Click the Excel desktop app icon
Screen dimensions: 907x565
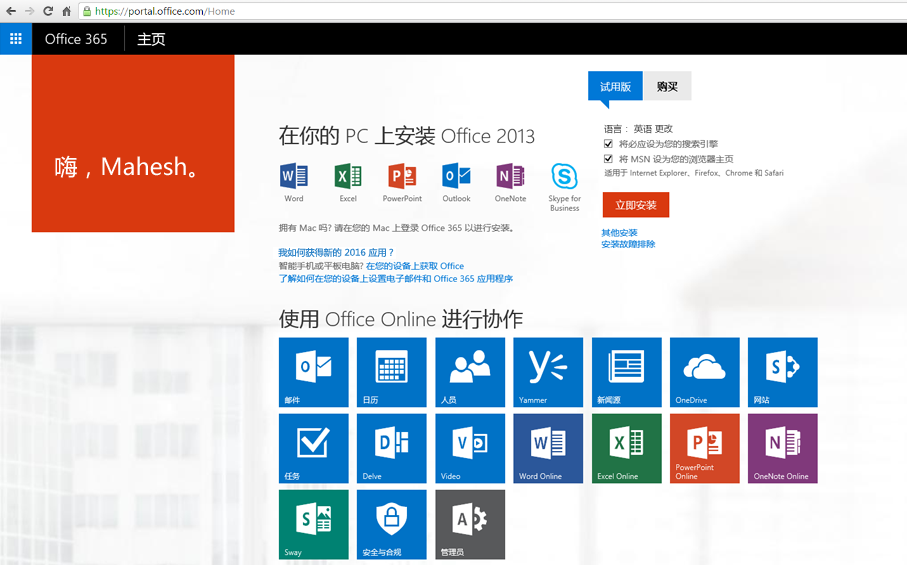point(348,176)
